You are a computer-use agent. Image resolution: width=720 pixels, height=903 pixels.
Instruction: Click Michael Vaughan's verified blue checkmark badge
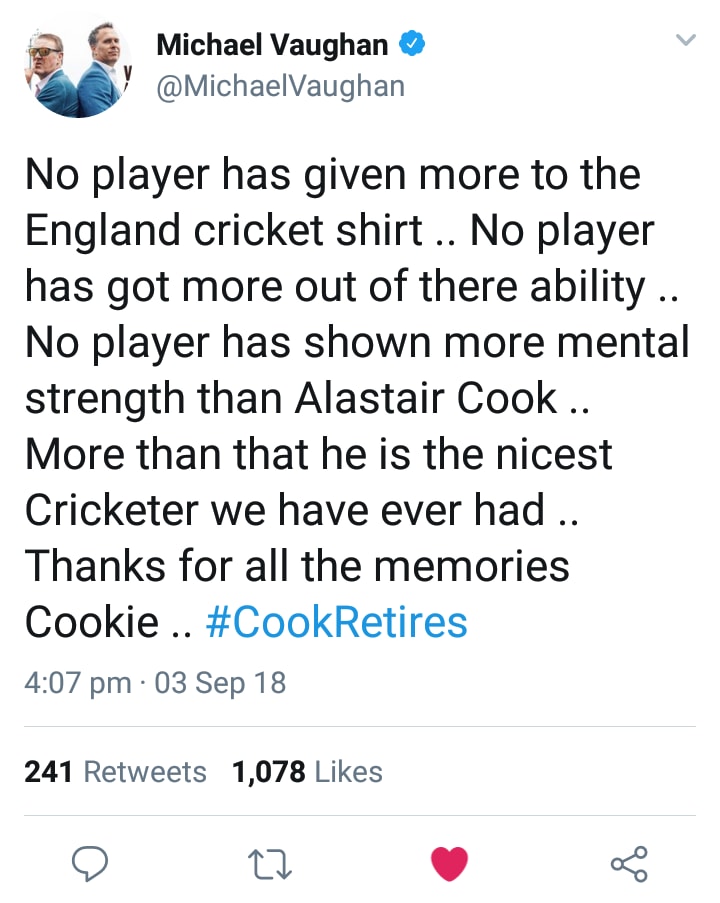pyautogui.click(x=414, y=44)
